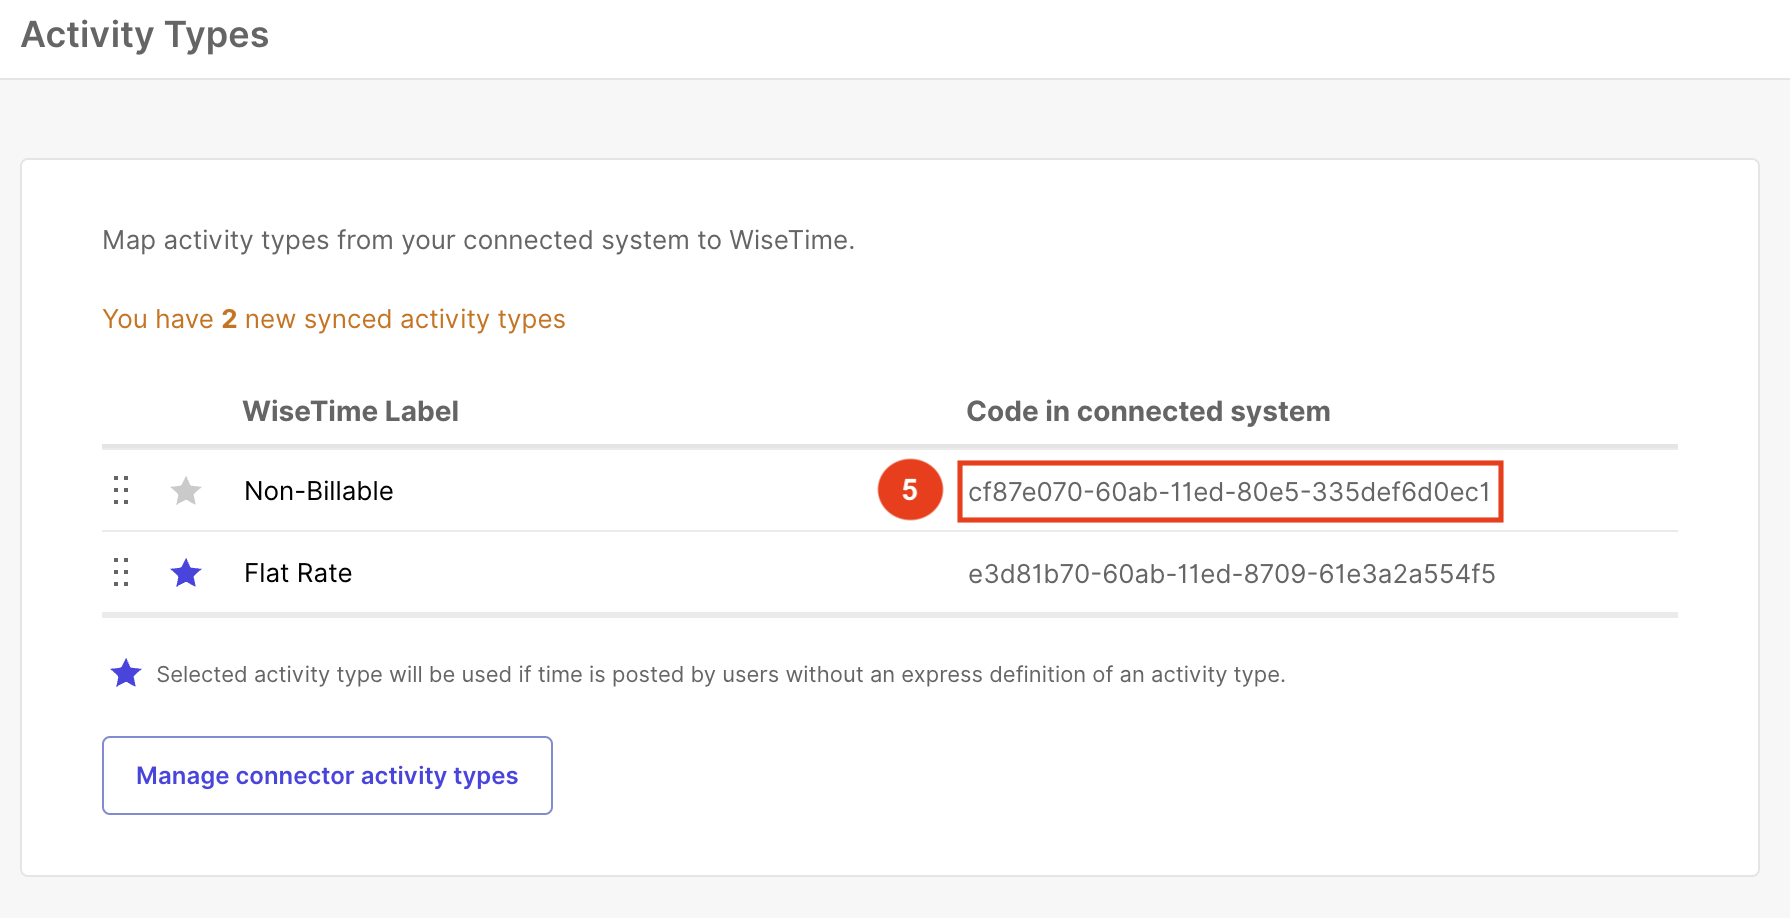Toggle Flat Rate as the default activity type
1790x918 pixels.
(x=186, y=572)
